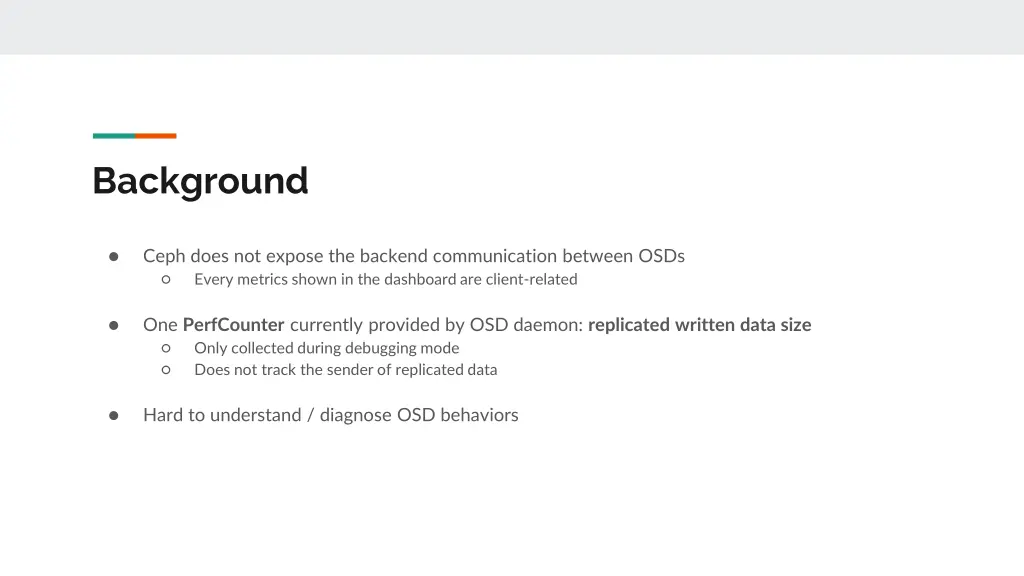Click the line "Ceph does not expose the backend communication"
The image size is (1024, 576).
pyautogui.click(x=413, y=256)
